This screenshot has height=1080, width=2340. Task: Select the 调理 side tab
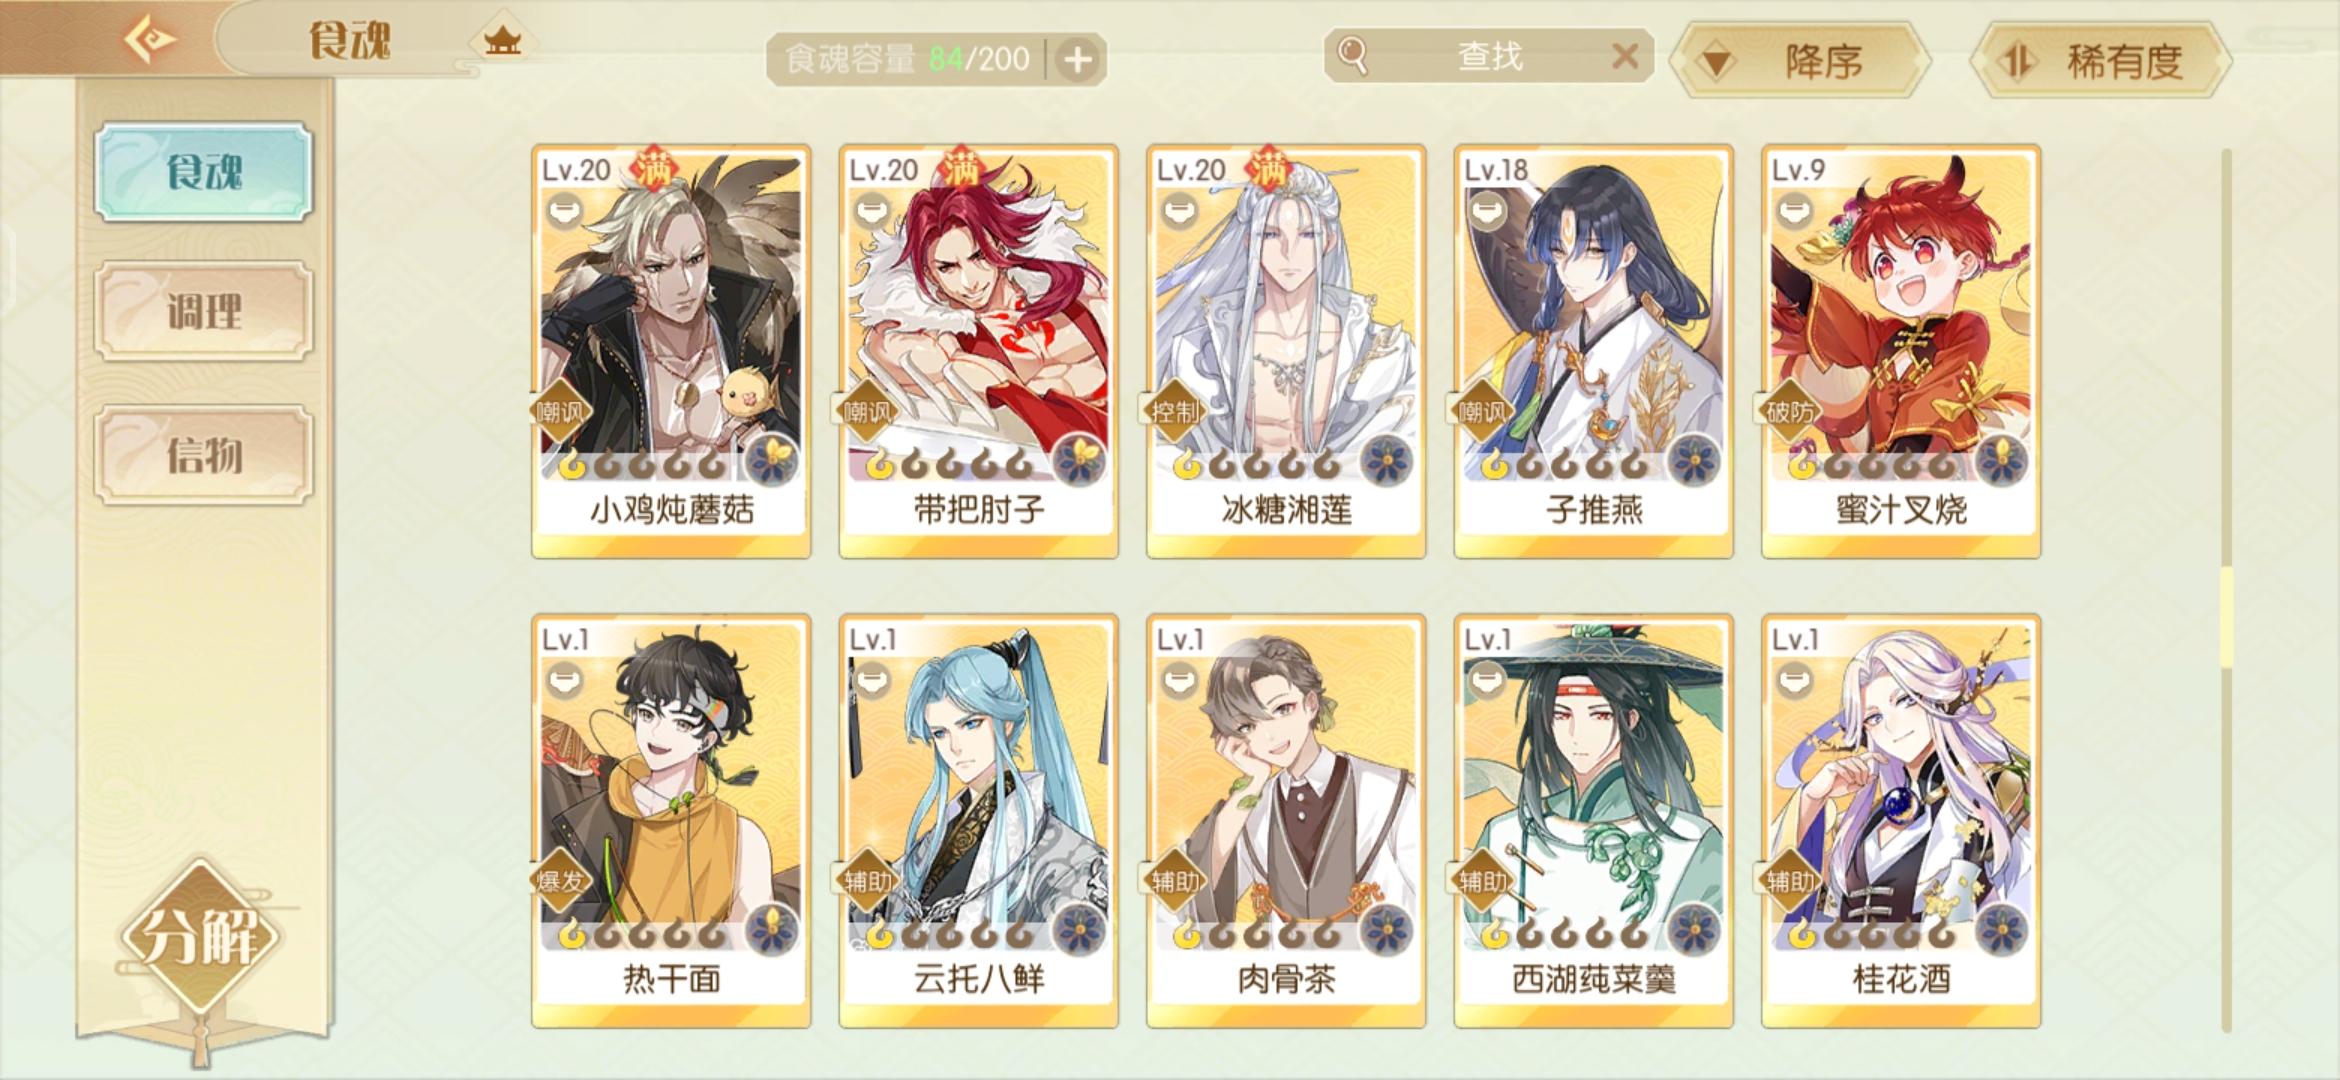tap(204, 312)
